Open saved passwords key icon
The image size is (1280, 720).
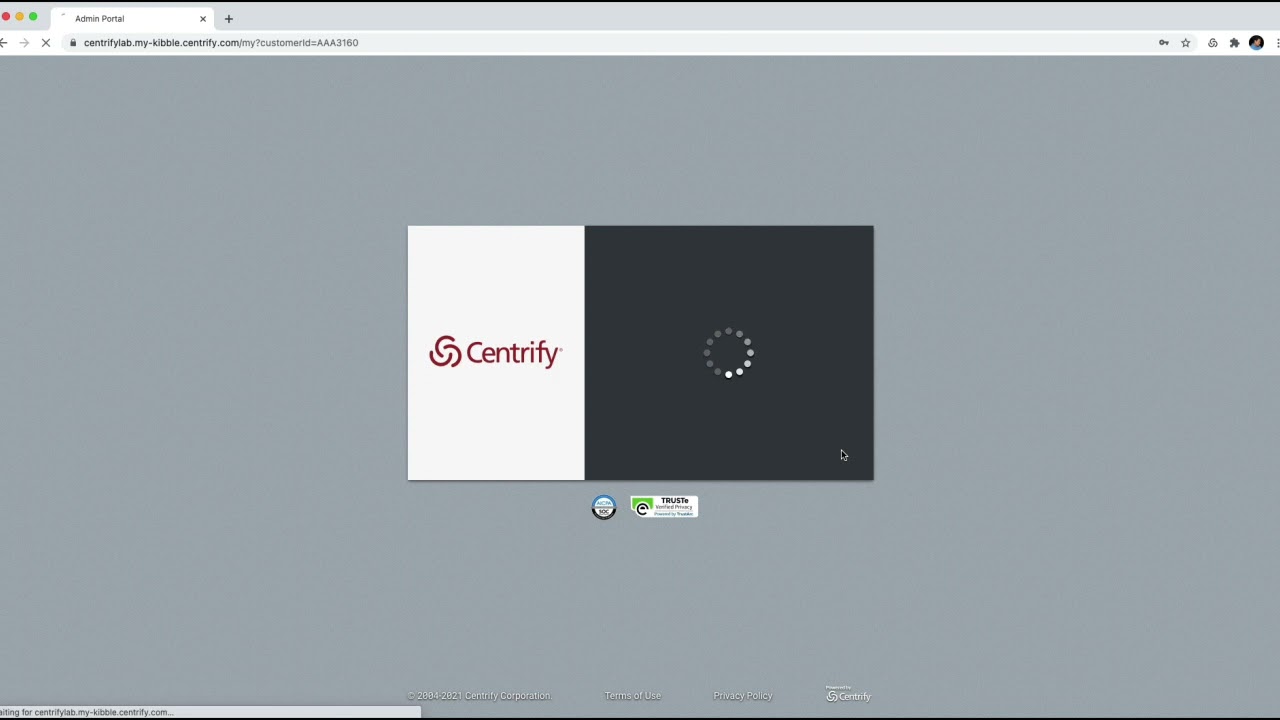point(1164,43)
